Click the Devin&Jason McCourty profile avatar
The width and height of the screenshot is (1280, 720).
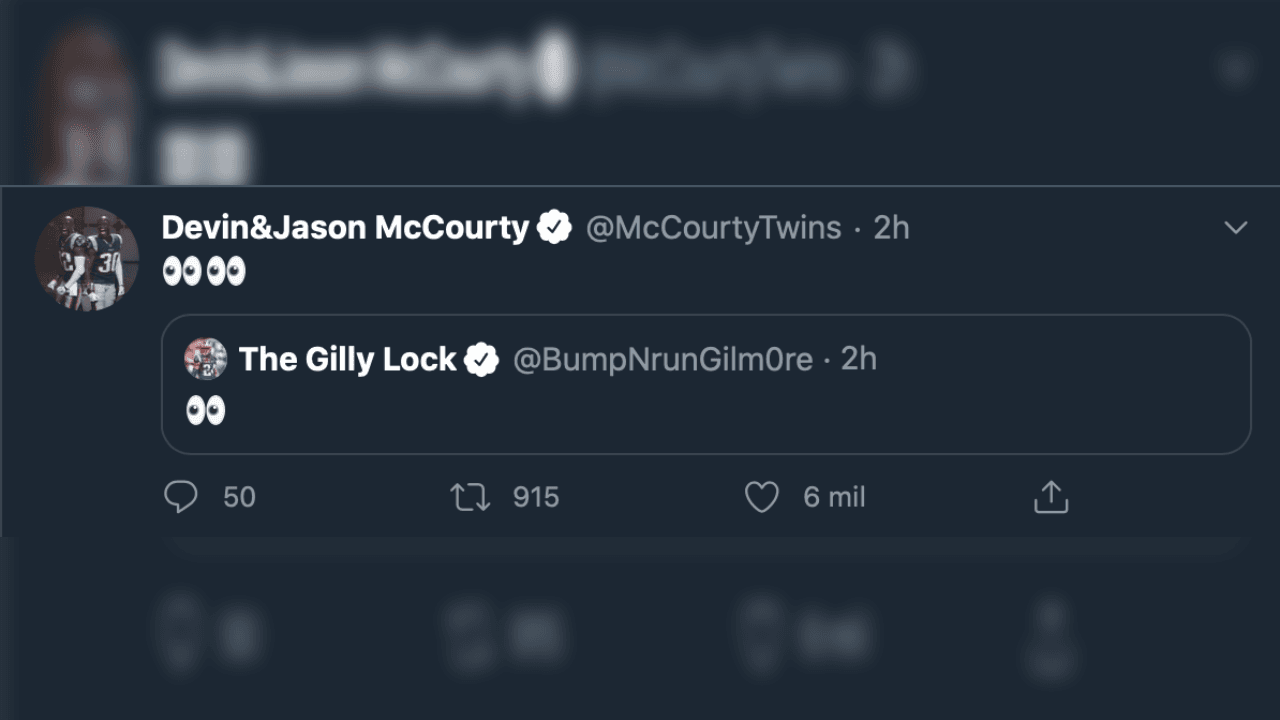click(87, 259)
